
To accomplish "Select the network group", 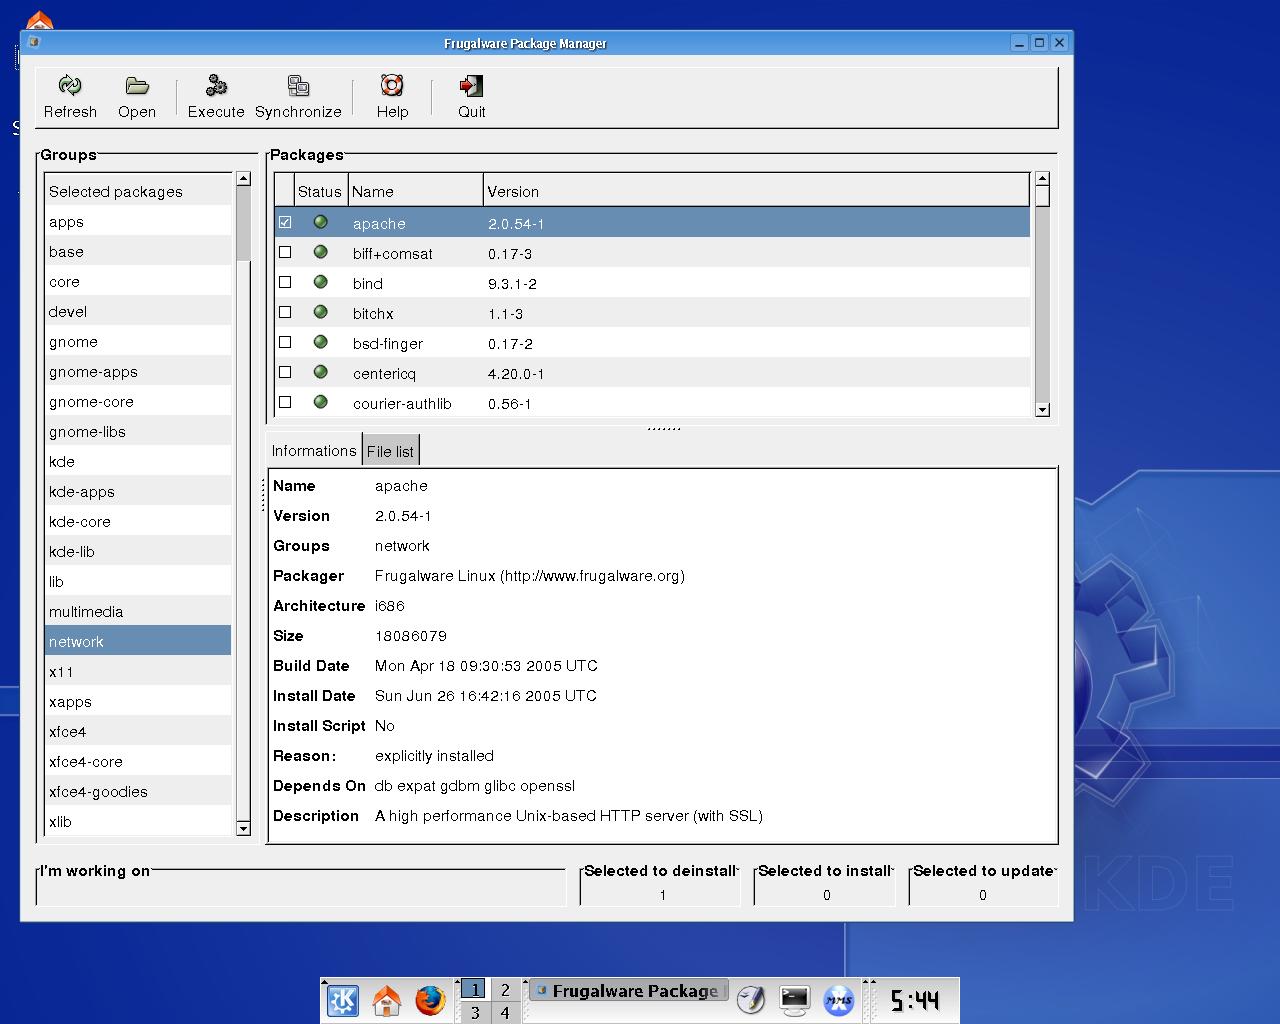I will 138,641.
